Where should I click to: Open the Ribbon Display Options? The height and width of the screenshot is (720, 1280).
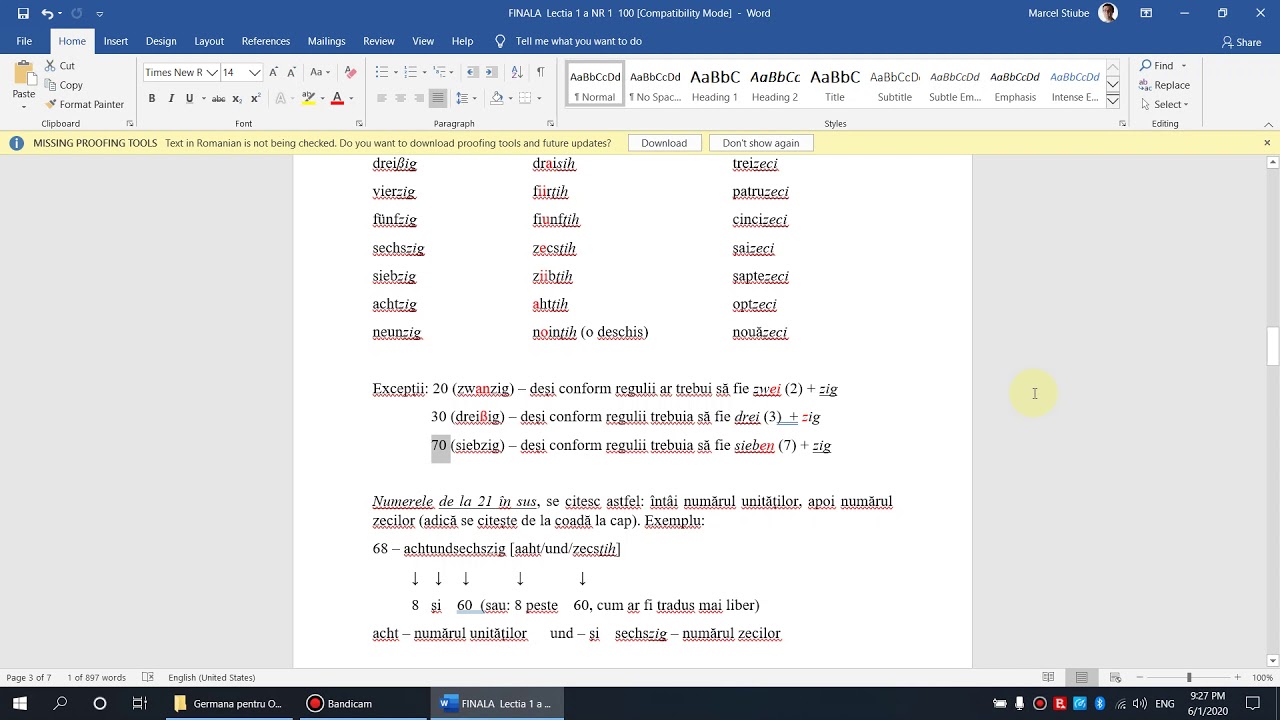pyautogui.click(x=1146, y=14)
